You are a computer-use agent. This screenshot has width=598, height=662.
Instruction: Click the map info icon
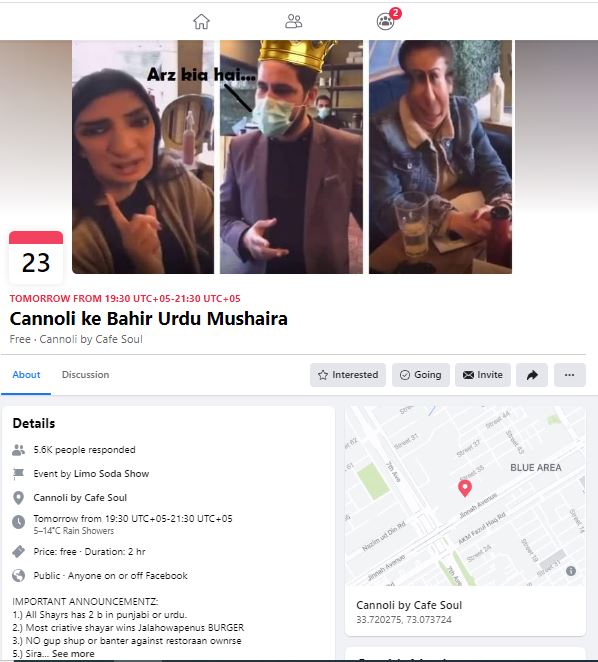click(x=571, y=571)
